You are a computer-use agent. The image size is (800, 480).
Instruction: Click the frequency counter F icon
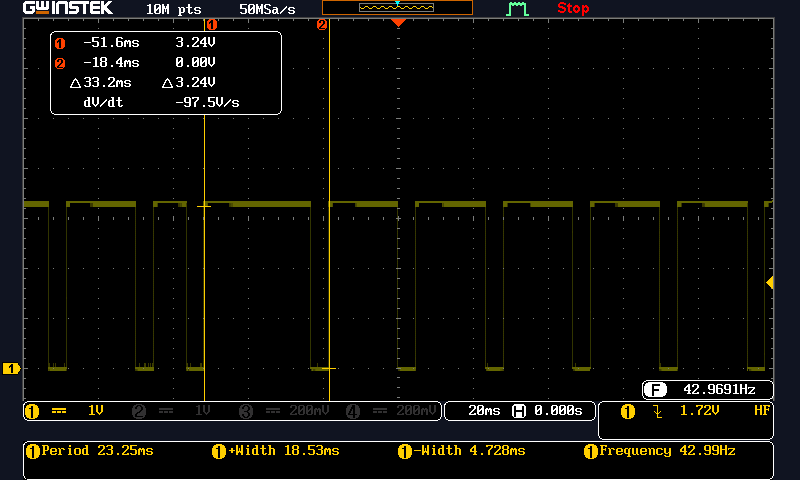click(x=655, y=390)
